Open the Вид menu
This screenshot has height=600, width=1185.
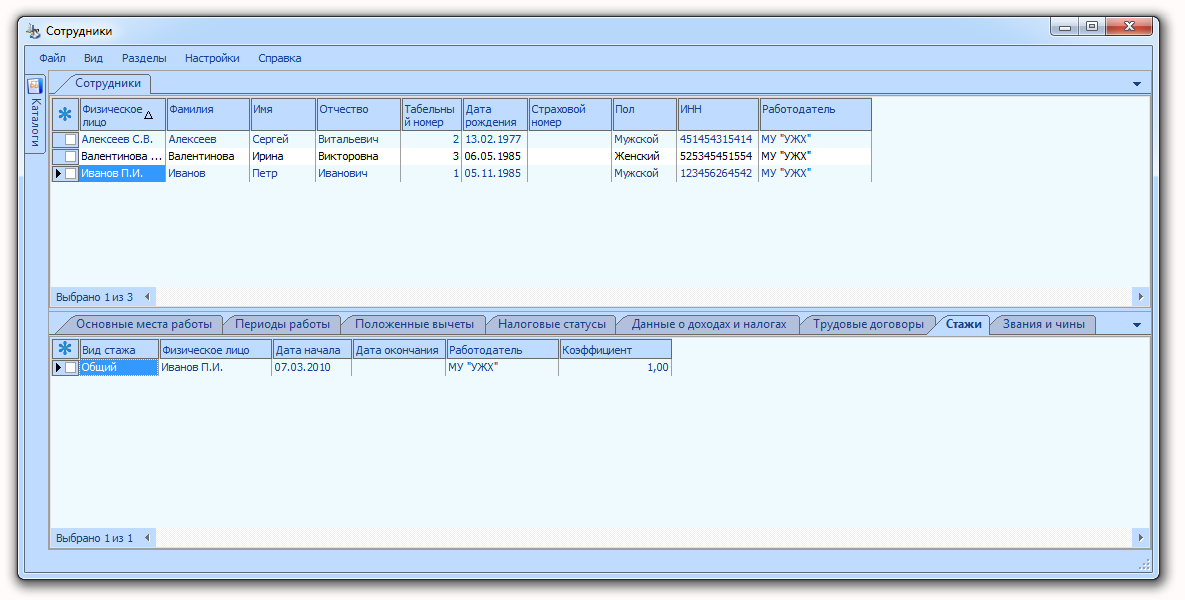94,58
